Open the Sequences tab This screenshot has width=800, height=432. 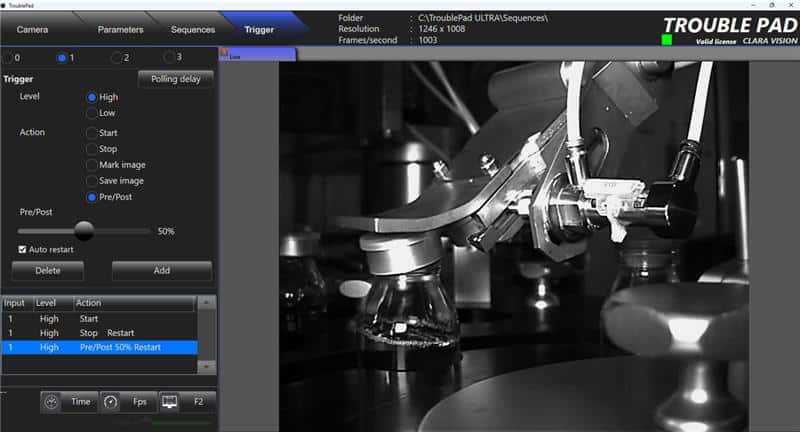(x=193, y=30)
